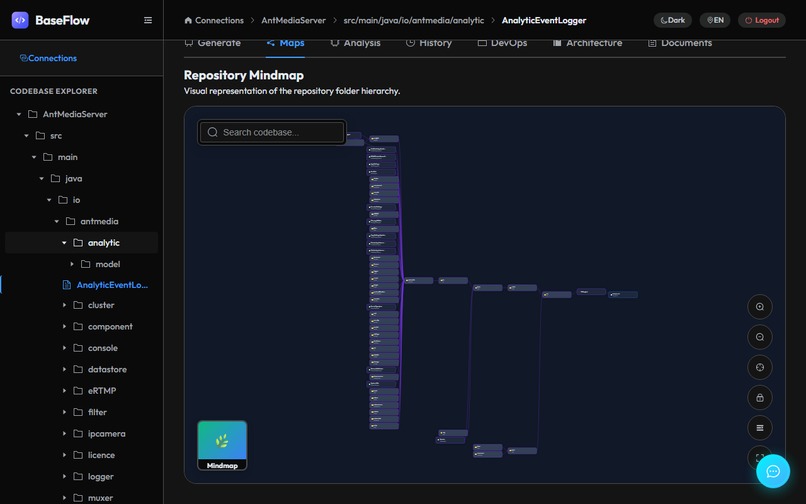Switch to the DevOps tab

tap(502, 43)
